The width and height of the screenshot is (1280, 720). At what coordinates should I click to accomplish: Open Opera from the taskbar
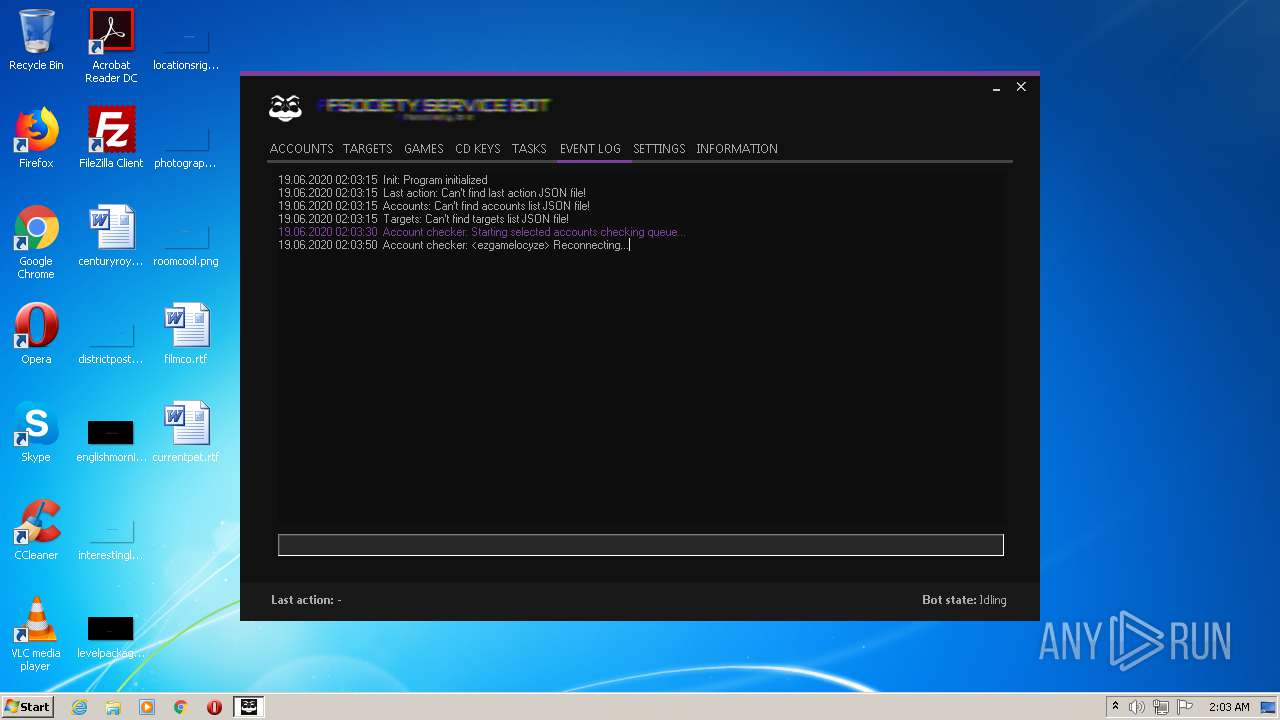(214, 707)
